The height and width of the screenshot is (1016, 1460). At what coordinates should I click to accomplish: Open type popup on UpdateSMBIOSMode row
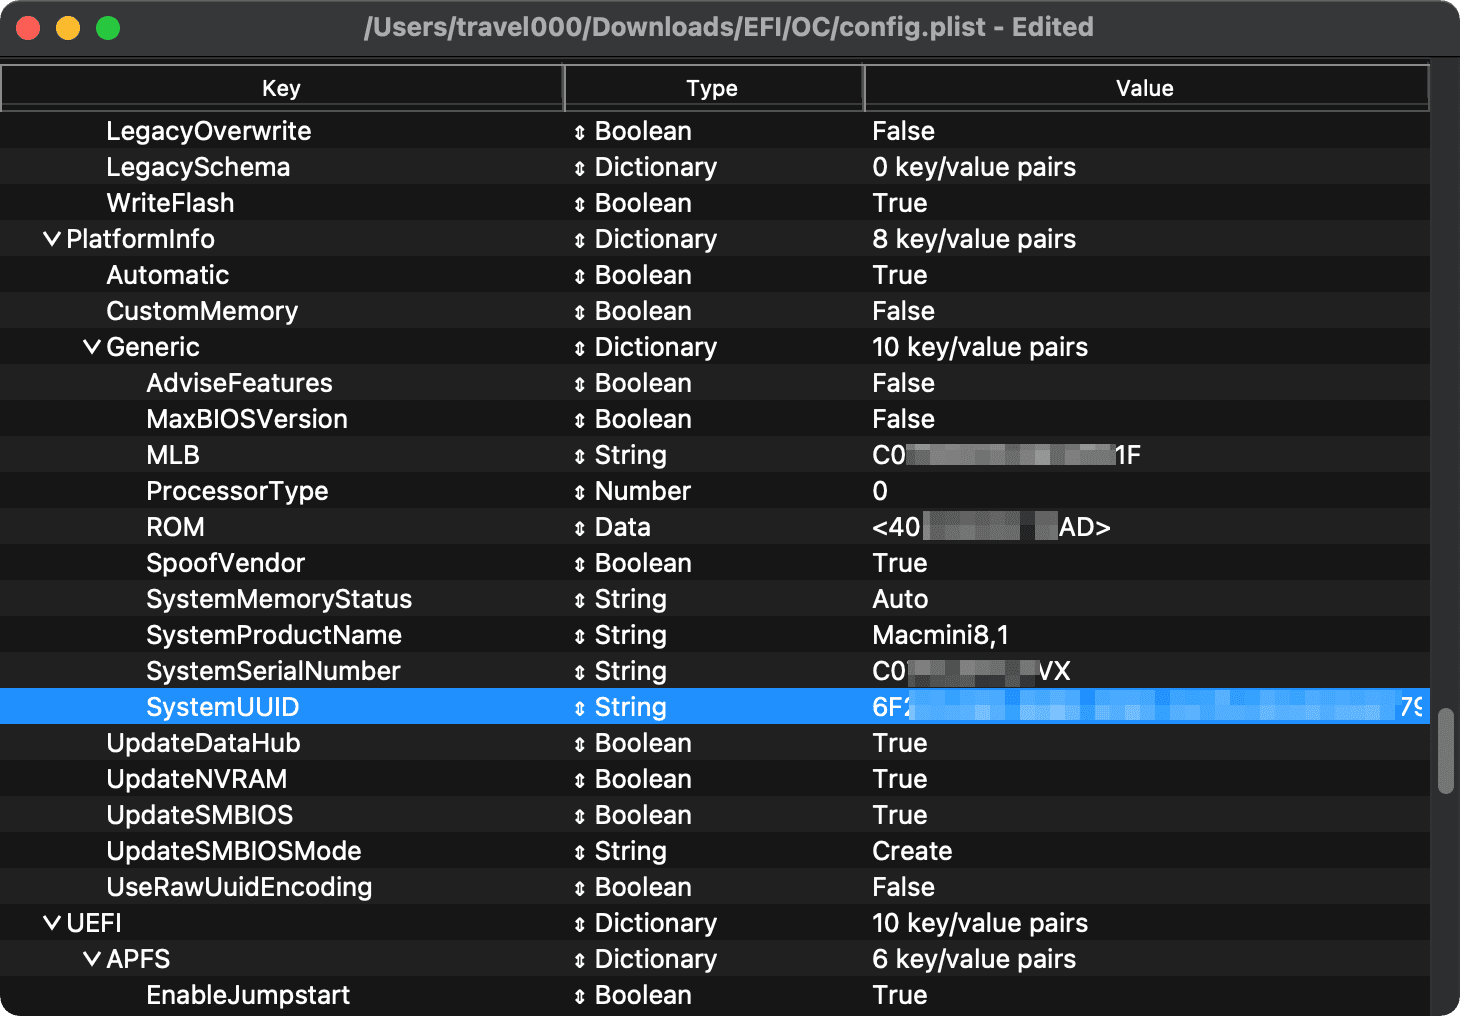click(x=579, y=852)
